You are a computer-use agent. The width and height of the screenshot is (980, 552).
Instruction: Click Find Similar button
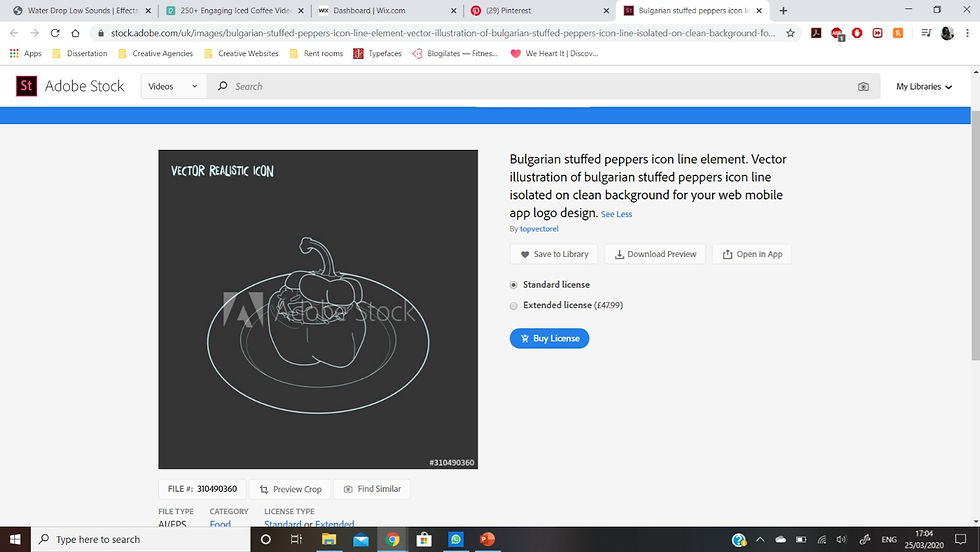[372, 489]
